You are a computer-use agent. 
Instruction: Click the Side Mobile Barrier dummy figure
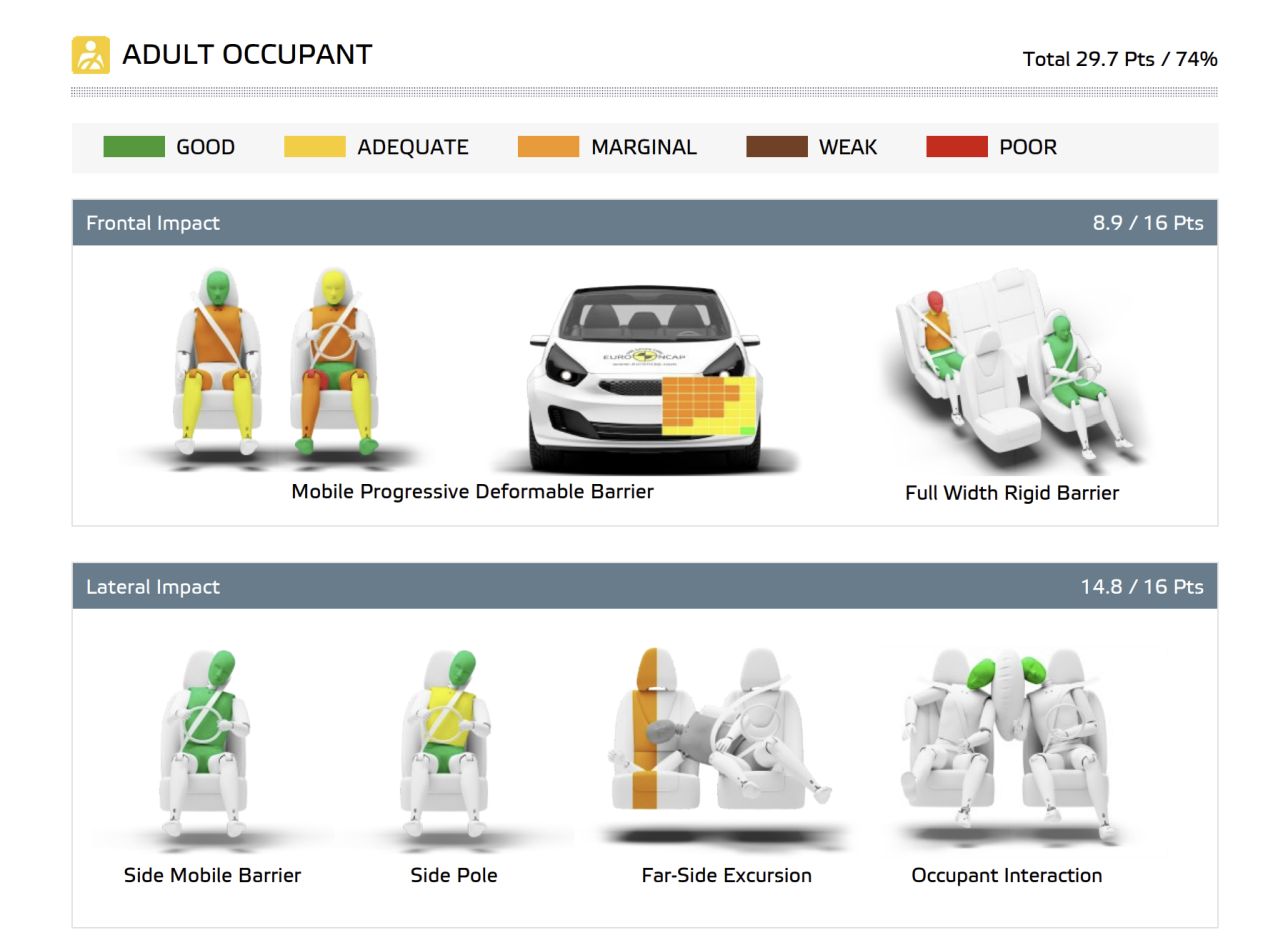pyautogui.click(x=207, y=745)
